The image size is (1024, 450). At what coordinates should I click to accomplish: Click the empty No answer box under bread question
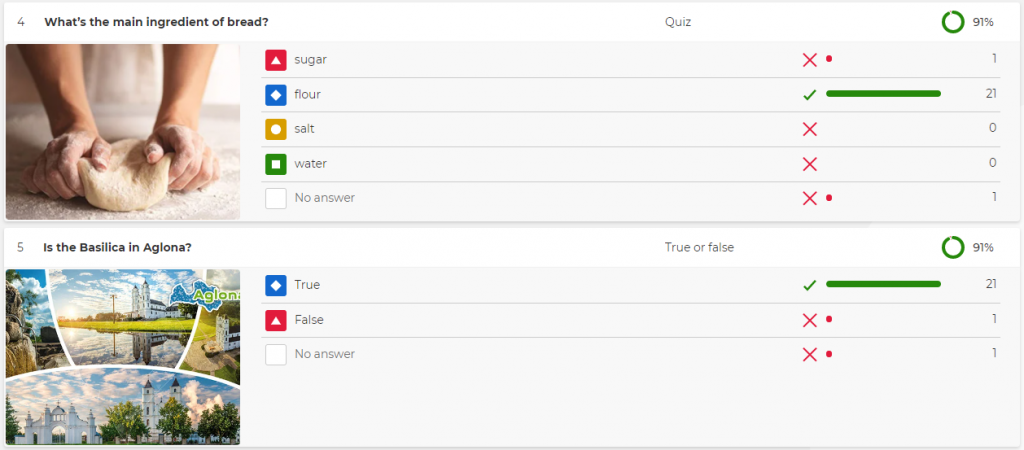click(x=276, y=198)
